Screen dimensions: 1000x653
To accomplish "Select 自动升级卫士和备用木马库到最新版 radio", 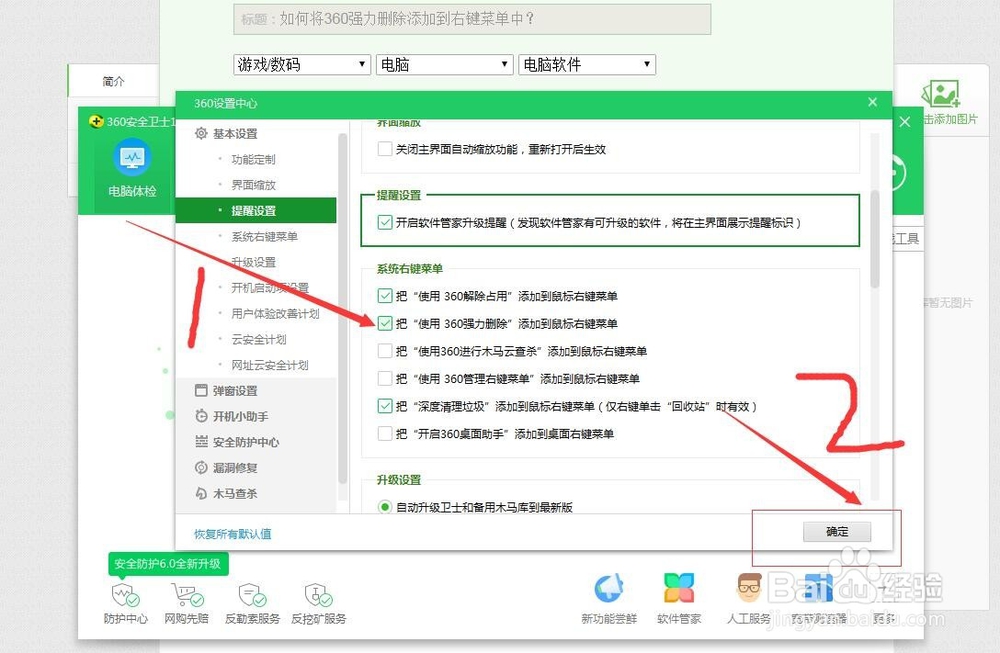I will point(385,507).
